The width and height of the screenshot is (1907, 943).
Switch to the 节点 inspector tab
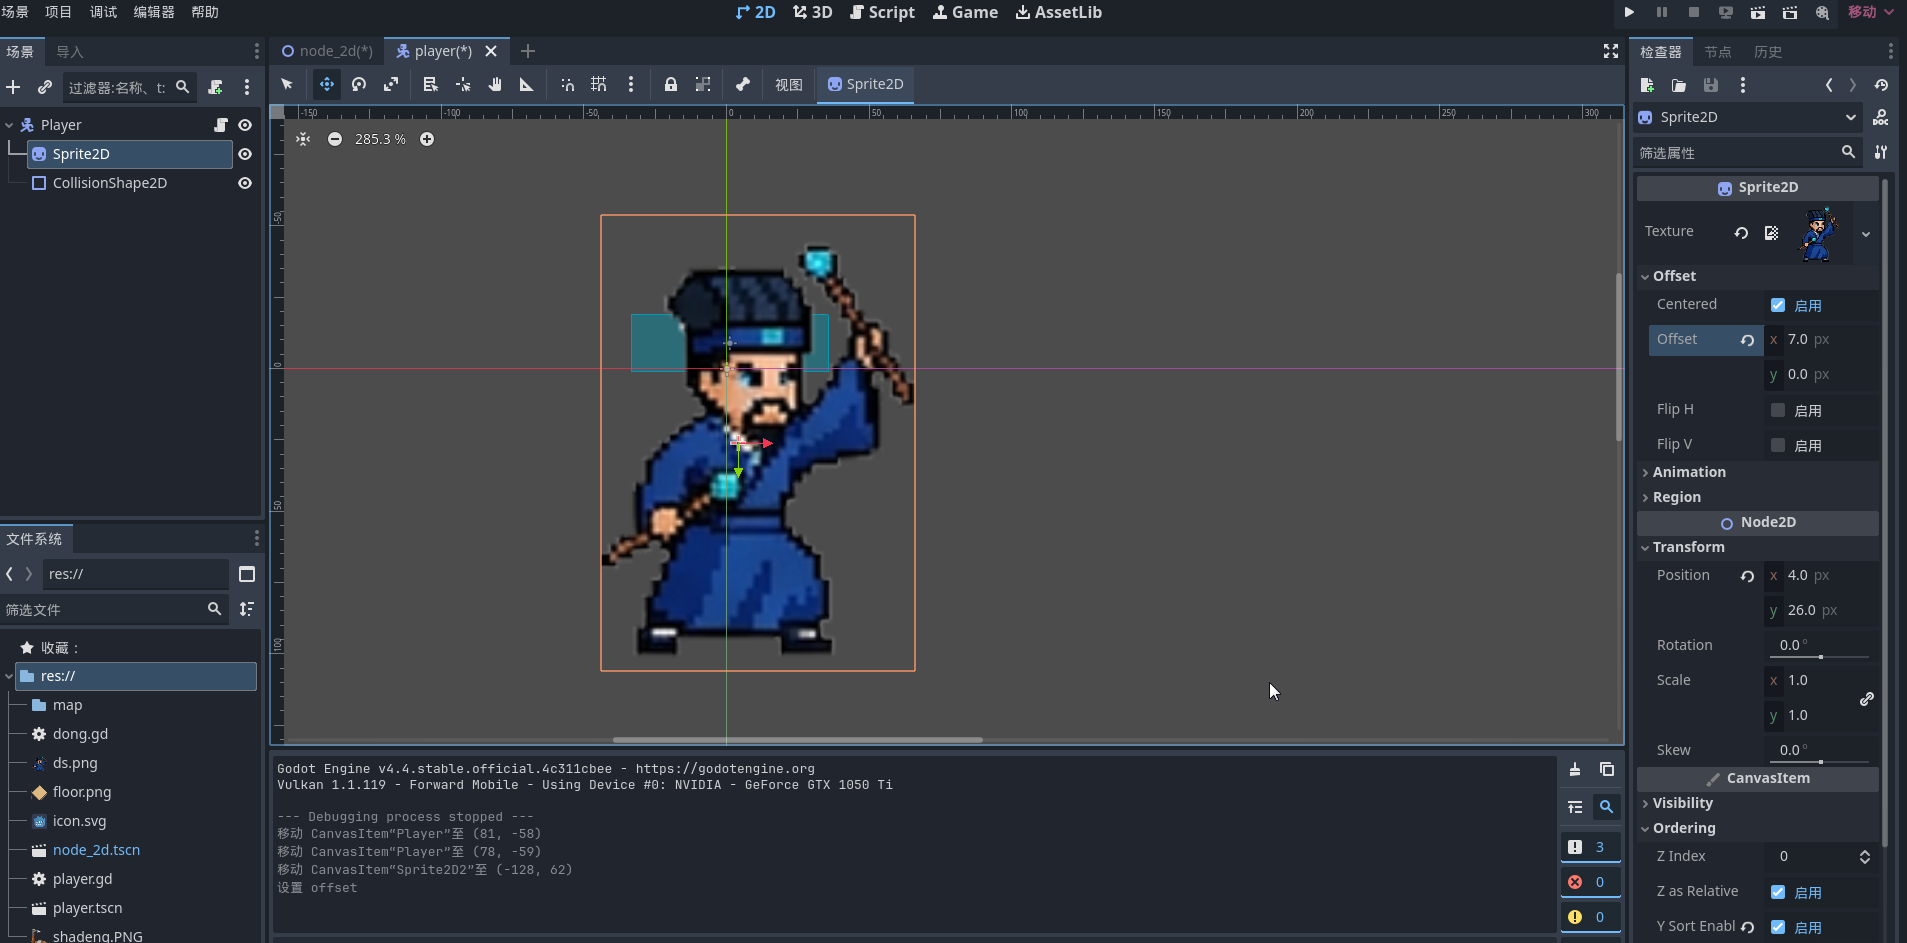coord(1718,52)
